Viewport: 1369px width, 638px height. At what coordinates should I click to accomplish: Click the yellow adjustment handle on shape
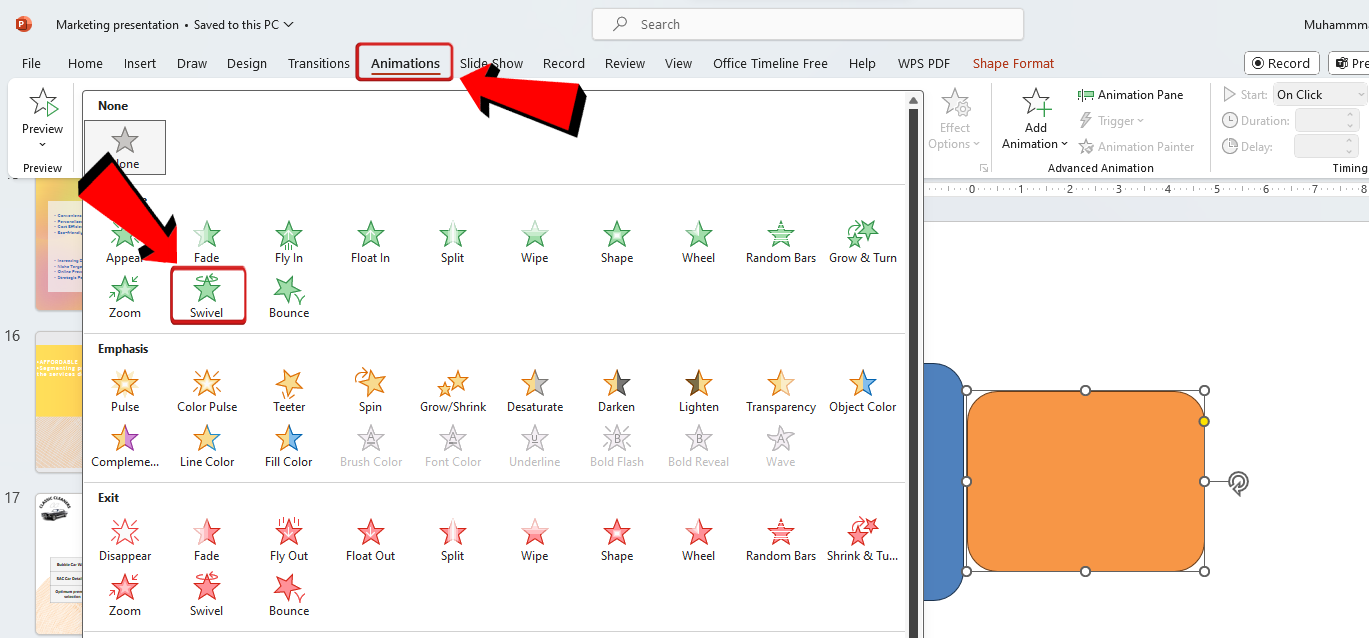(1204, 421)
